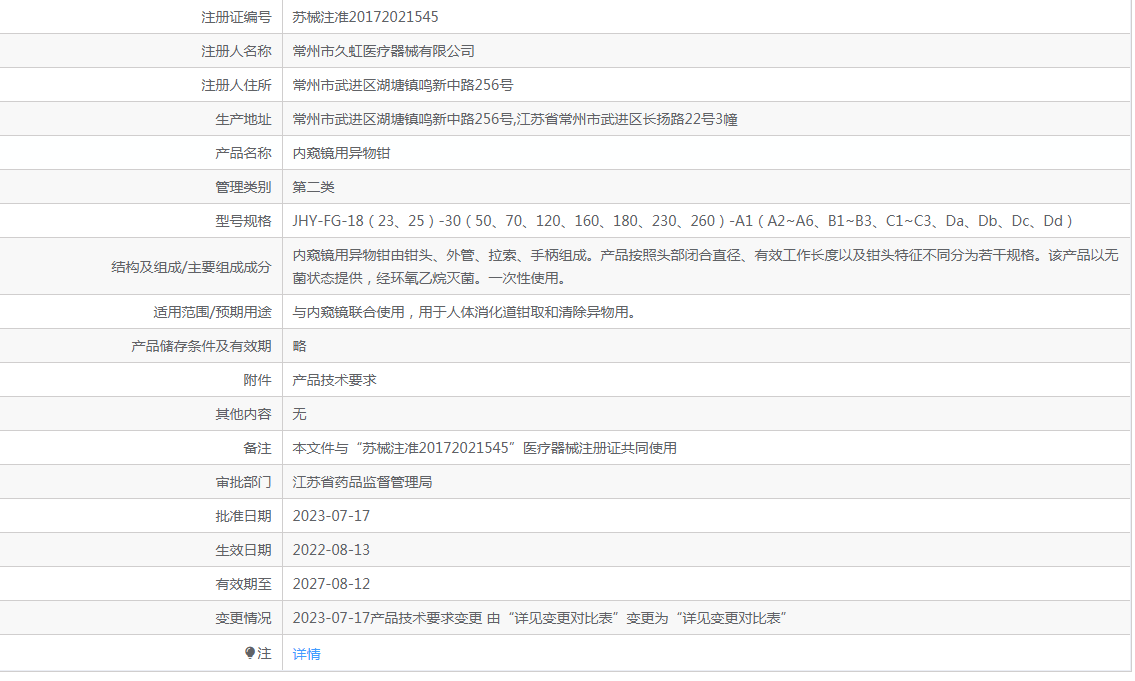Click registrant address 常州市武进区湖塘镇鸣新中路256号

[x=402, y=85]
